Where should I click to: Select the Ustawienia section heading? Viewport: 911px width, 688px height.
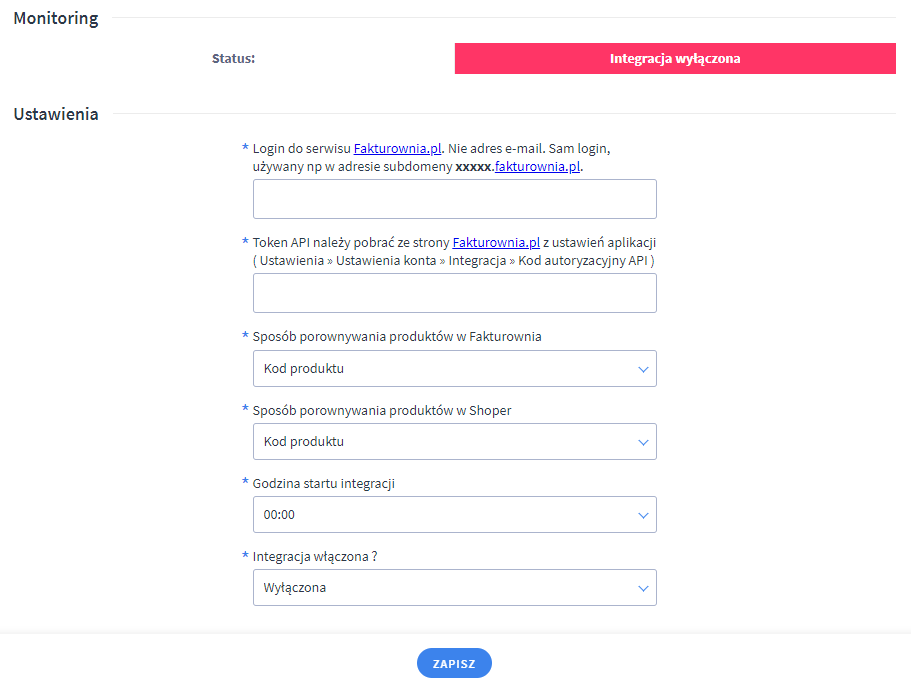(x=56, y=114)
